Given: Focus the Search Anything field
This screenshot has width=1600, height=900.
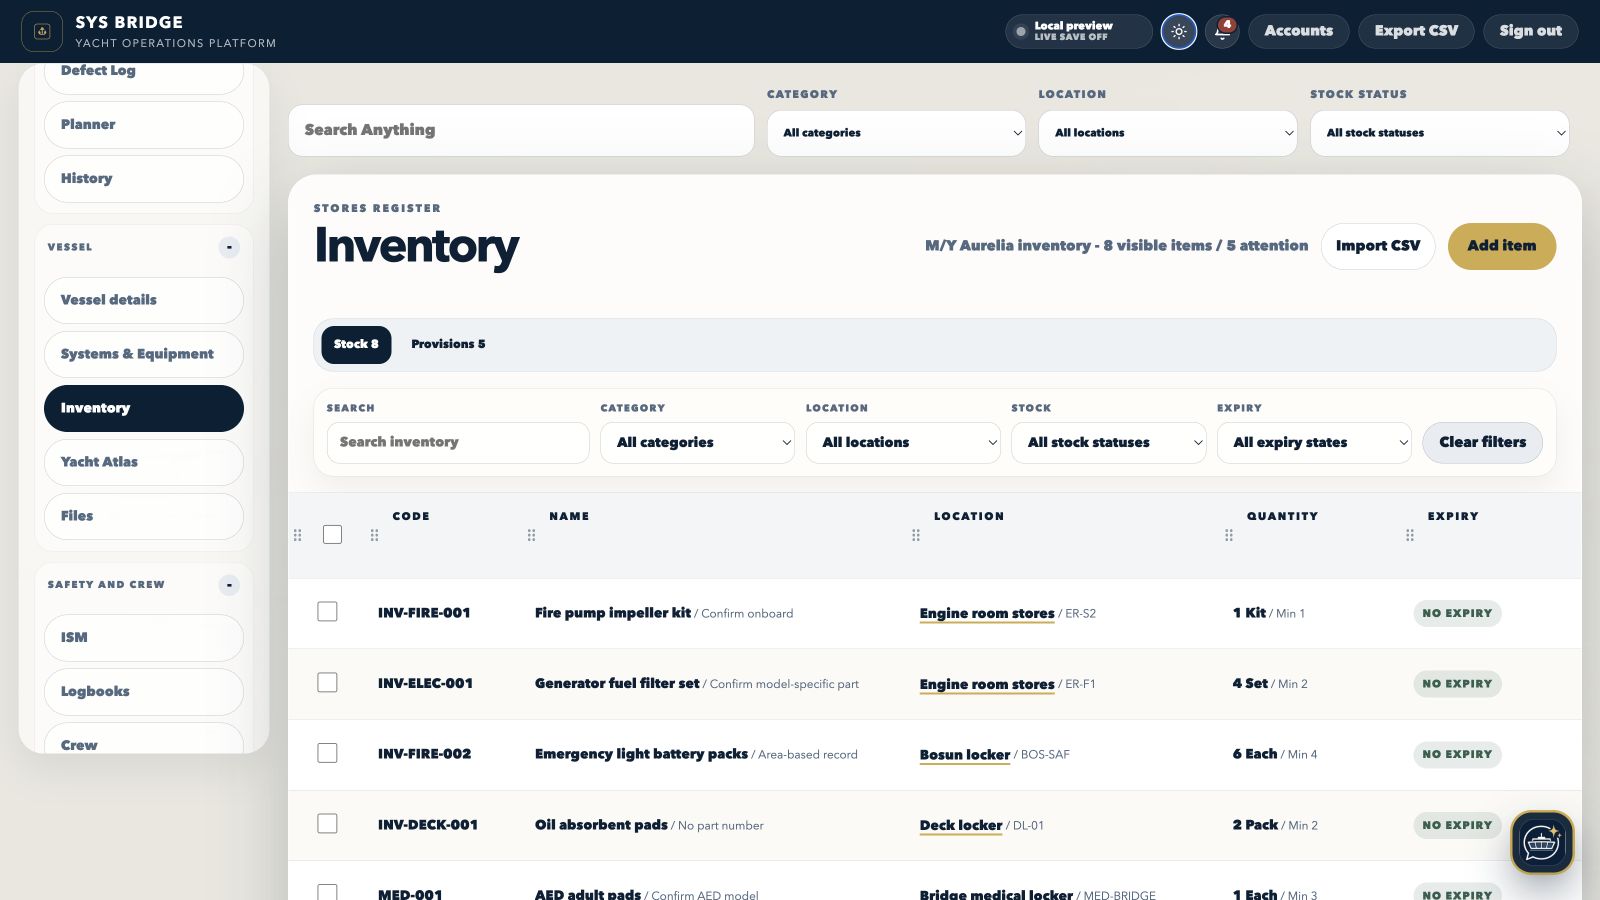Looking at the screenshot, I should pos(521,130).
